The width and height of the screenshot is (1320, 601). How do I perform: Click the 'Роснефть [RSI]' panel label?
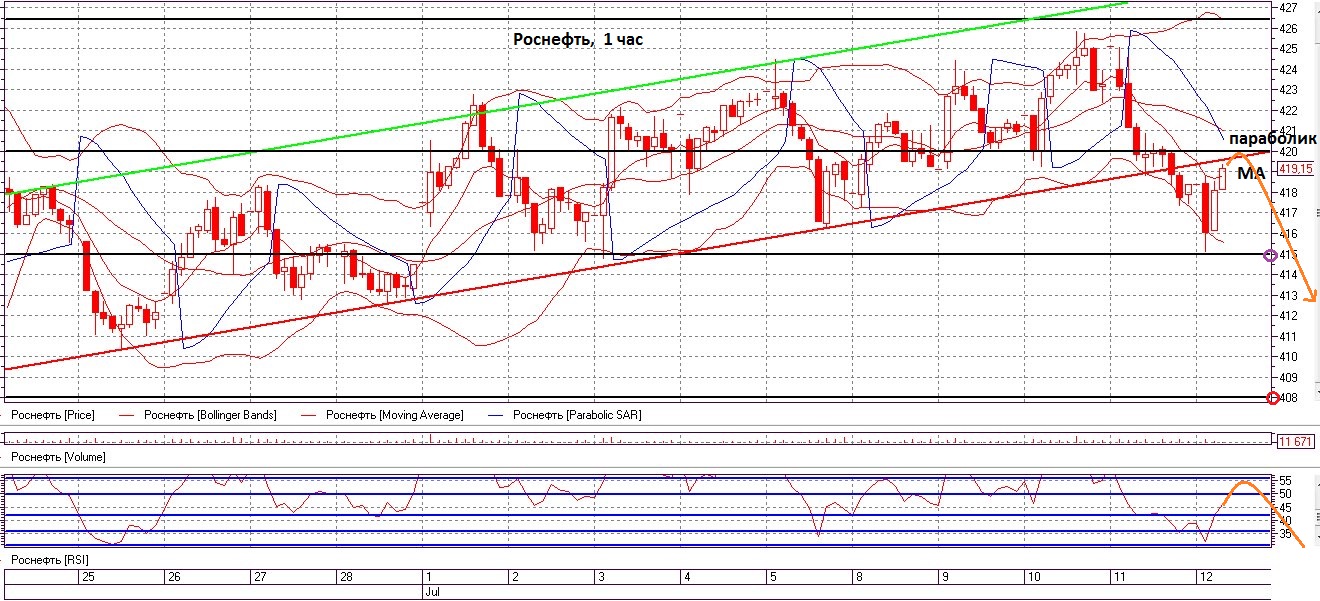(50, 560)
